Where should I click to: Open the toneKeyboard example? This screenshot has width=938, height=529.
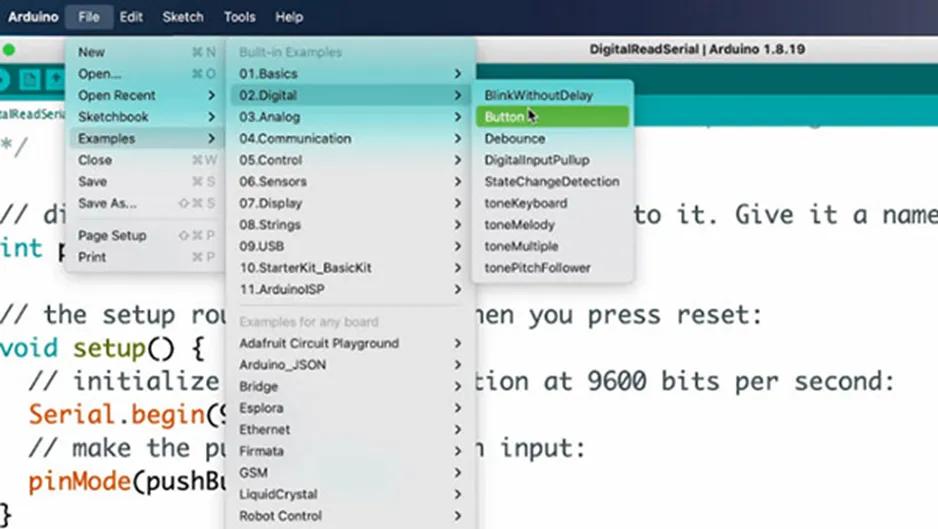[552, 203]
